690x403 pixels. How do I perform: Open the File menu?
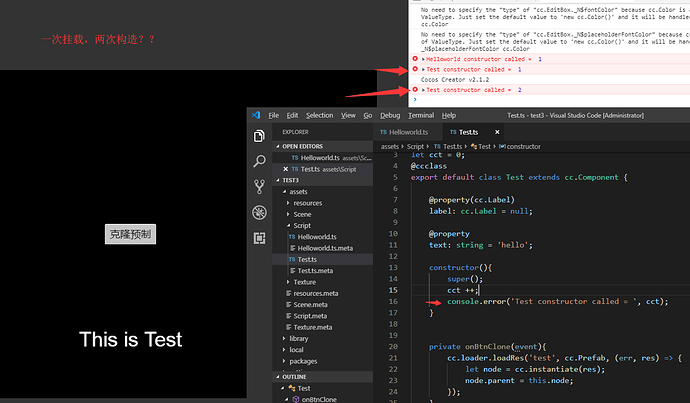pos(273,115)
